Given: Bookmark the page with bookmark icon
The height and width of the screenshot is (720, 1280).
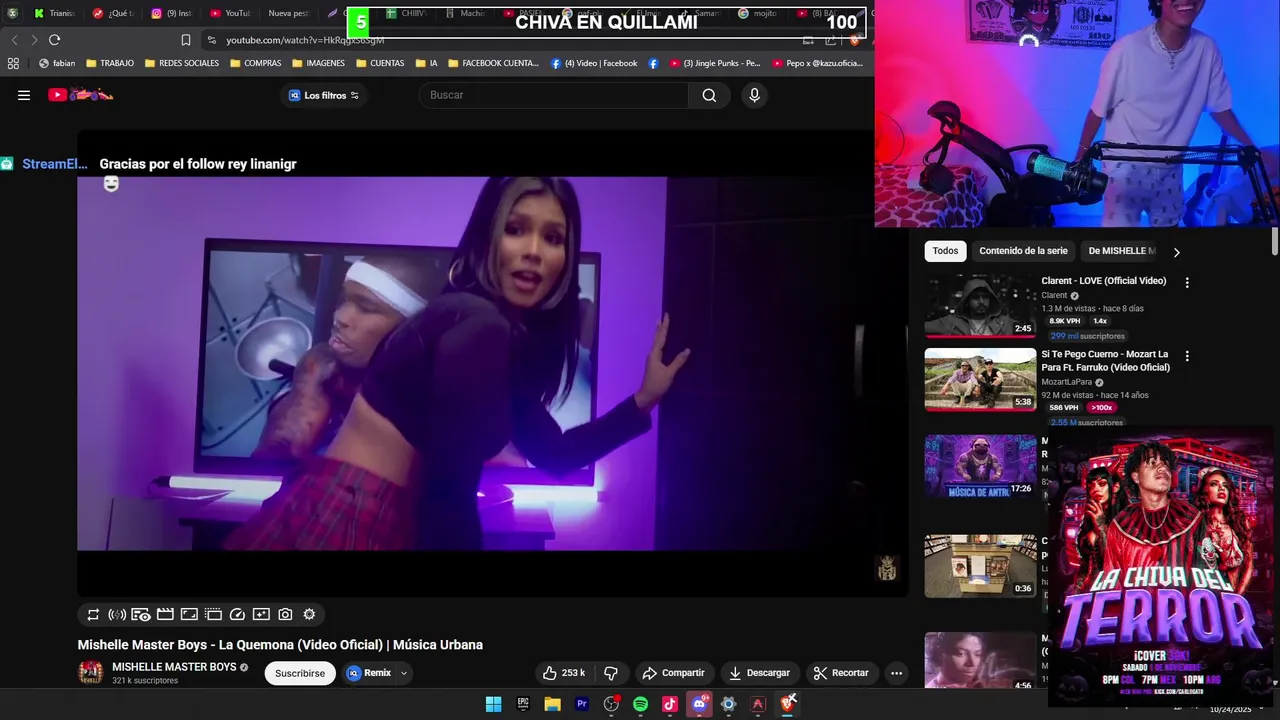Looking at the screenshot, I should tap(185, 40).
